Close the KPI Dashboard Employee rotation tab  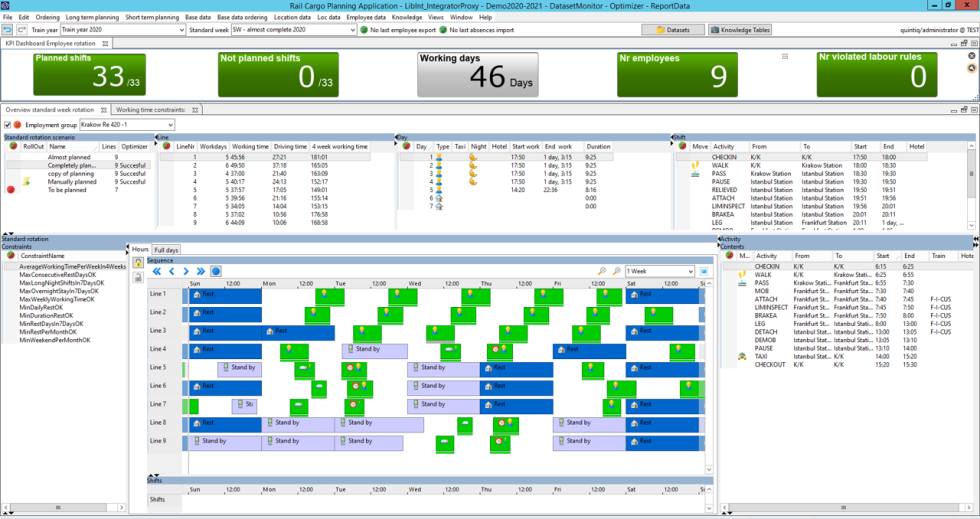pos(106,43)
